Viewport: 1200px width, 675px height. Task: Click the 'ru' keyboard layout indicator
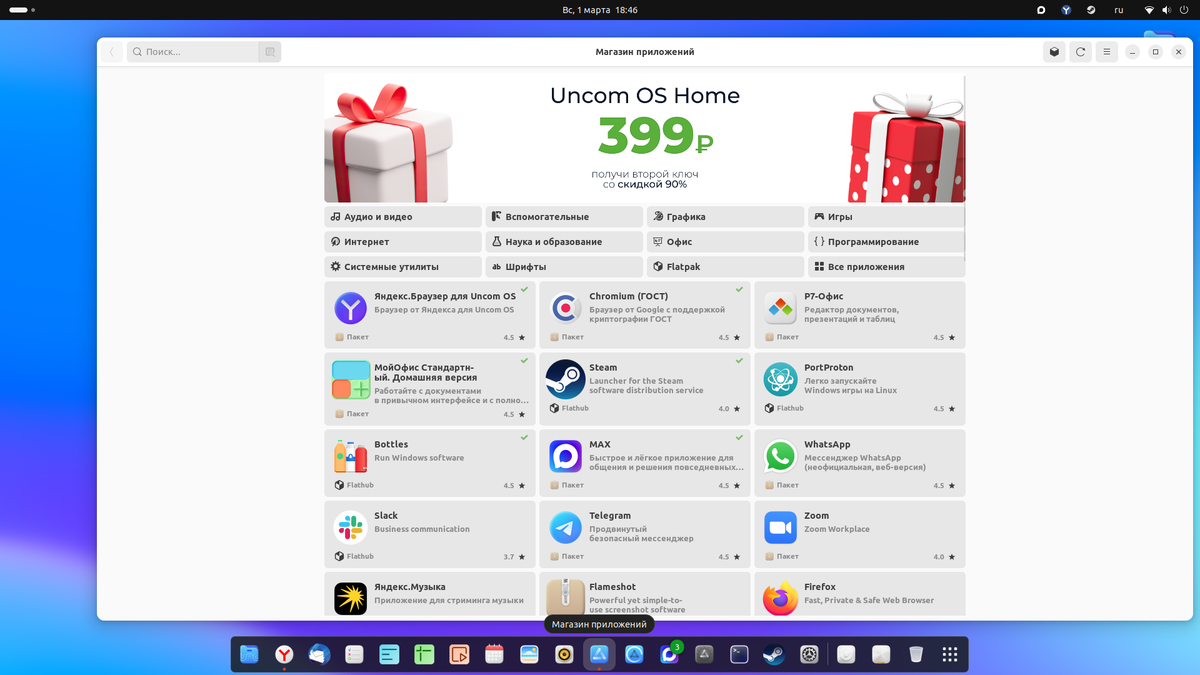[x=1119, y=10]
